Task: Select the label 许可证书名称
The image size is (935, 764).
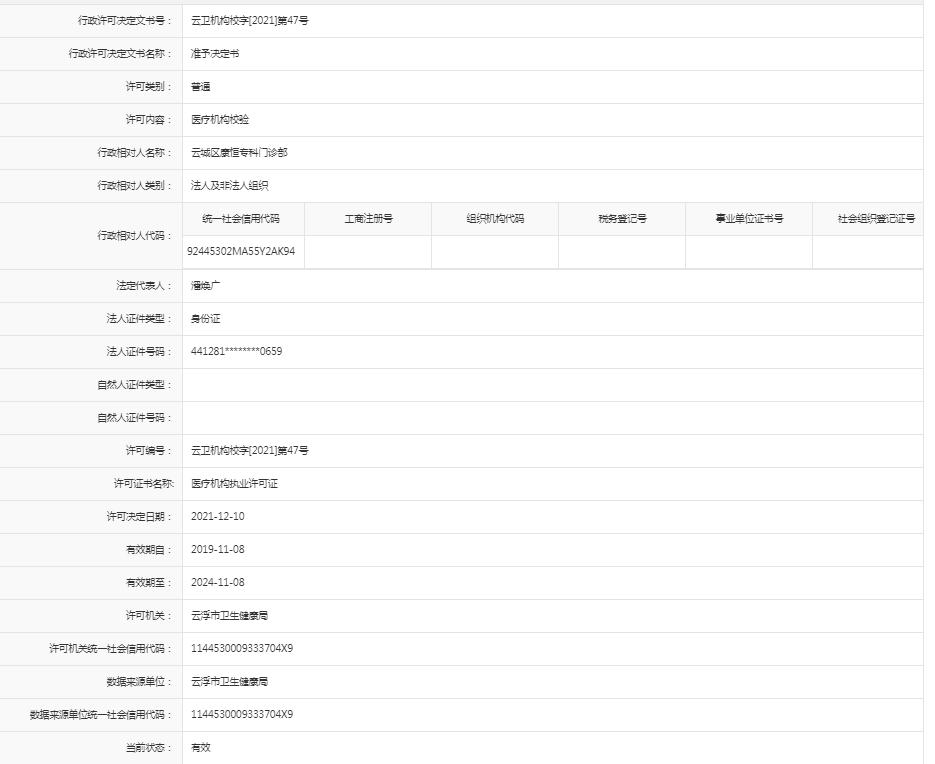Action: click(144, 484)
